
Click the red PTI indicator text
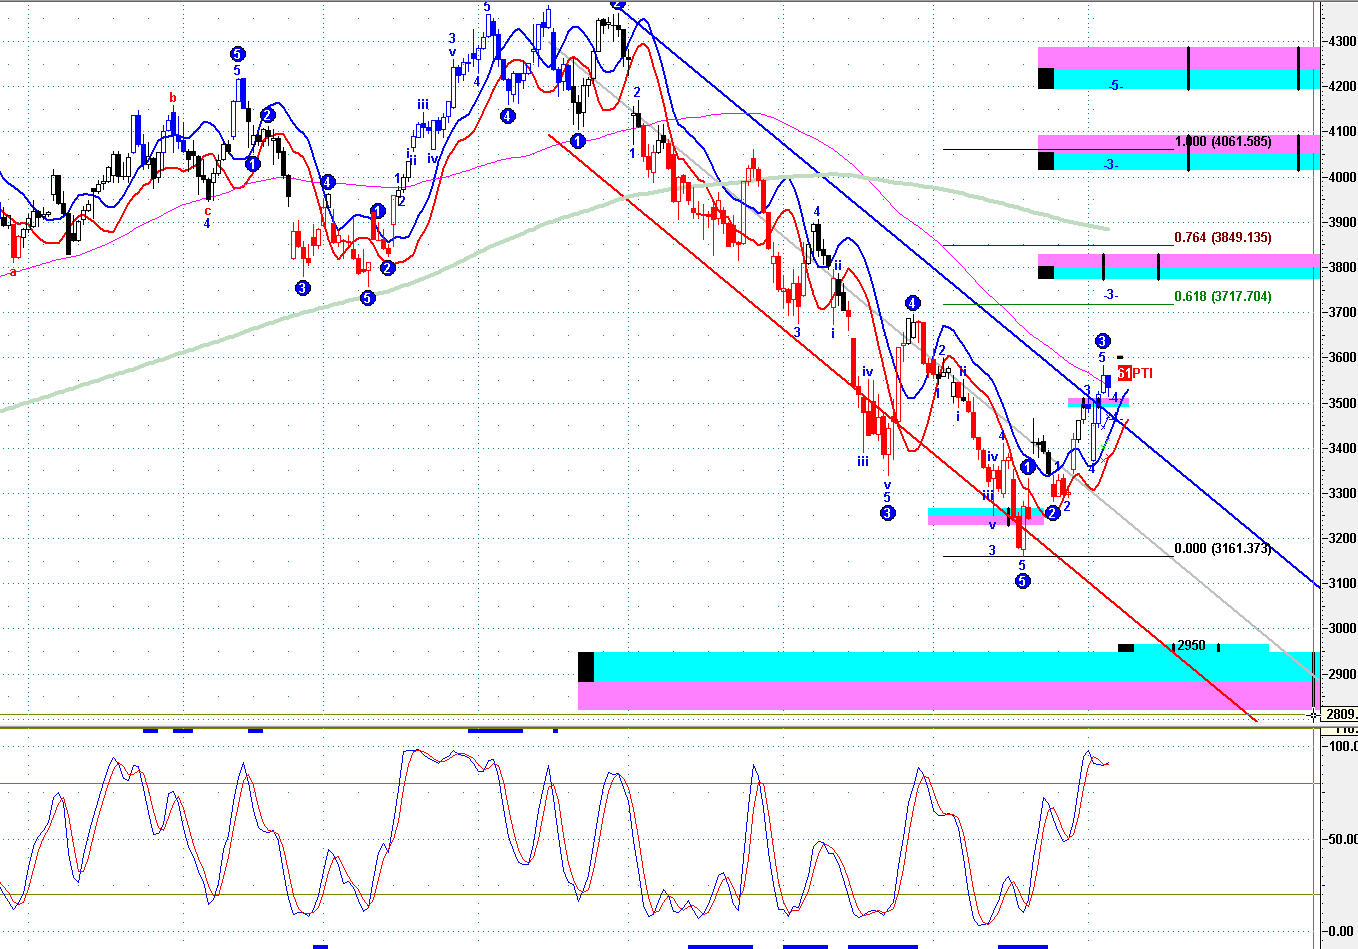point(1142,373)
